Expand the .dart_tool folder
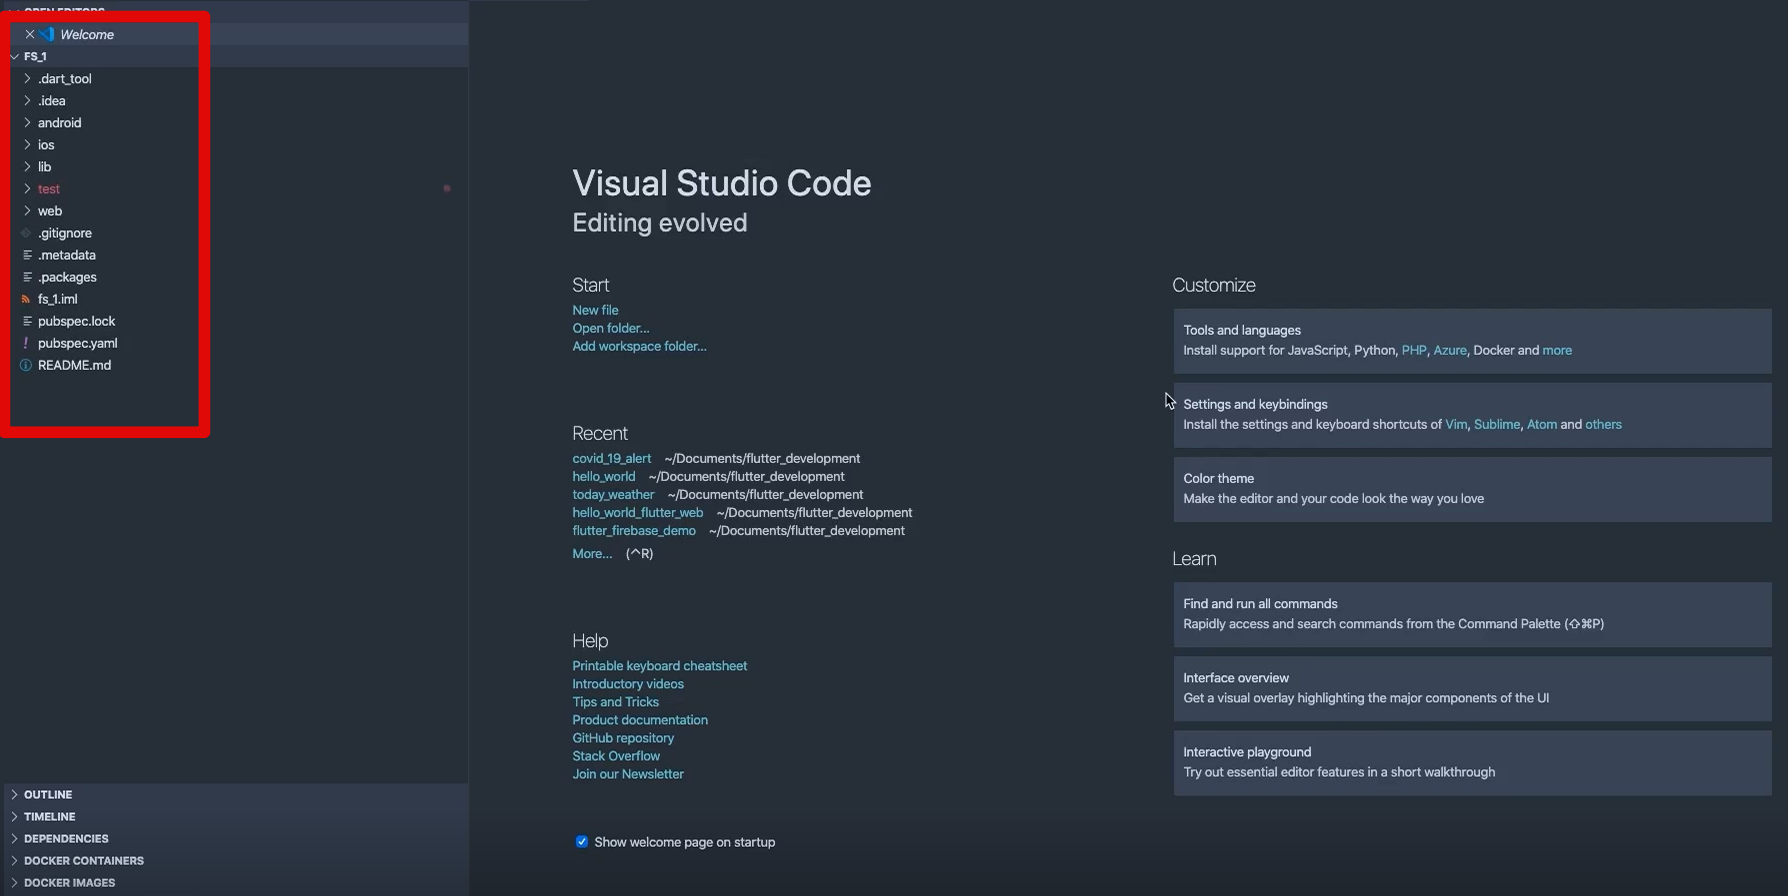This screenshot has width=1788, height=896. tap(27, 78)
